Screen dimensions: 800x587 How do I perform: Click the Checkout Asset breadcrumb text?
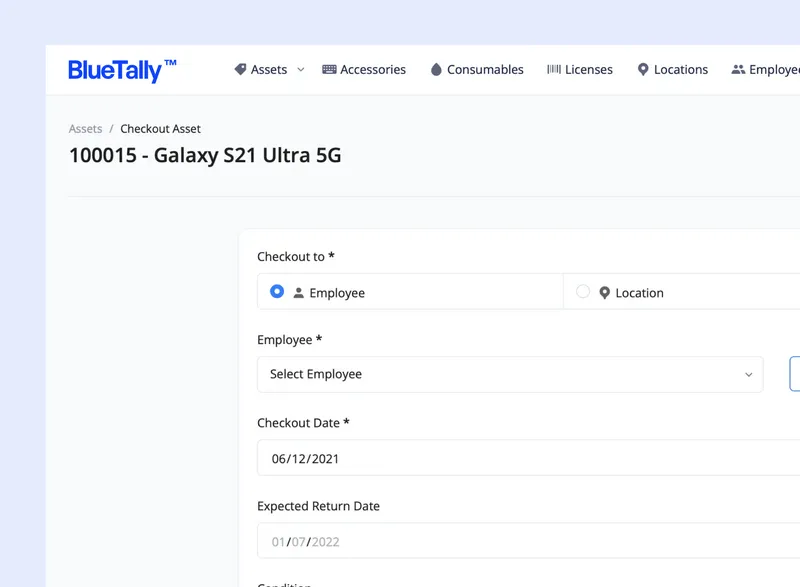click(160, 129)
